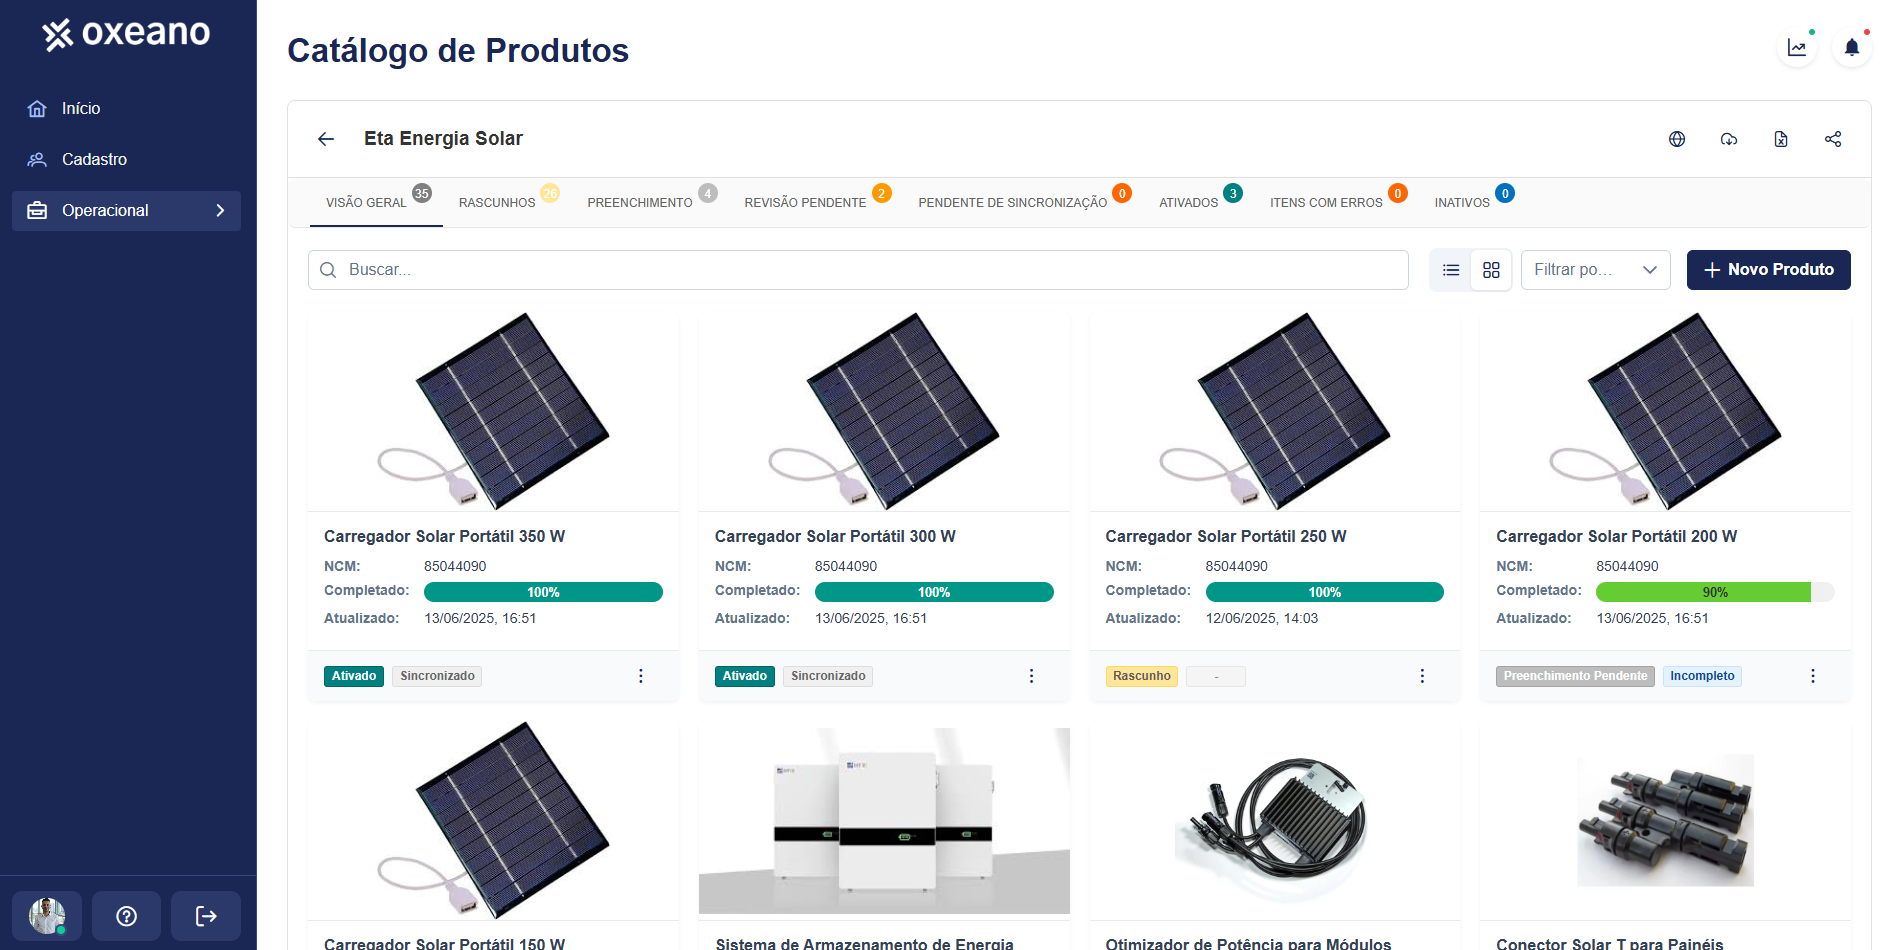This screenshot has width=1902, height=950.
Task: Switch to list view layout
Action: tap(1451, 270)
